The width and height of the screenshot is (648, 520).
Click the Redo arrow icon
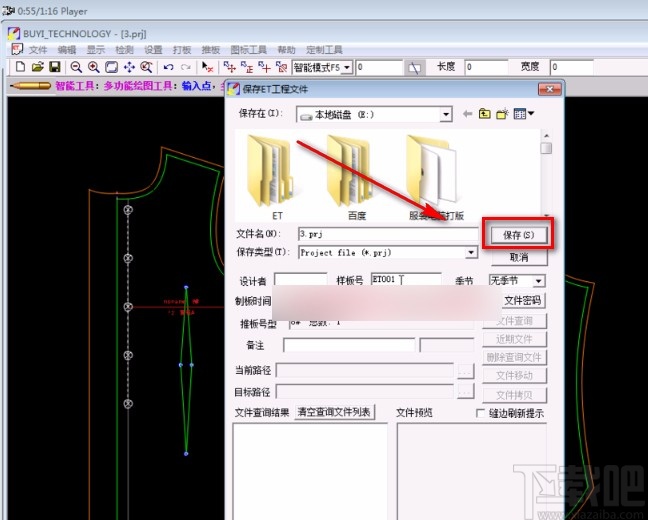(x=186, y=67)
